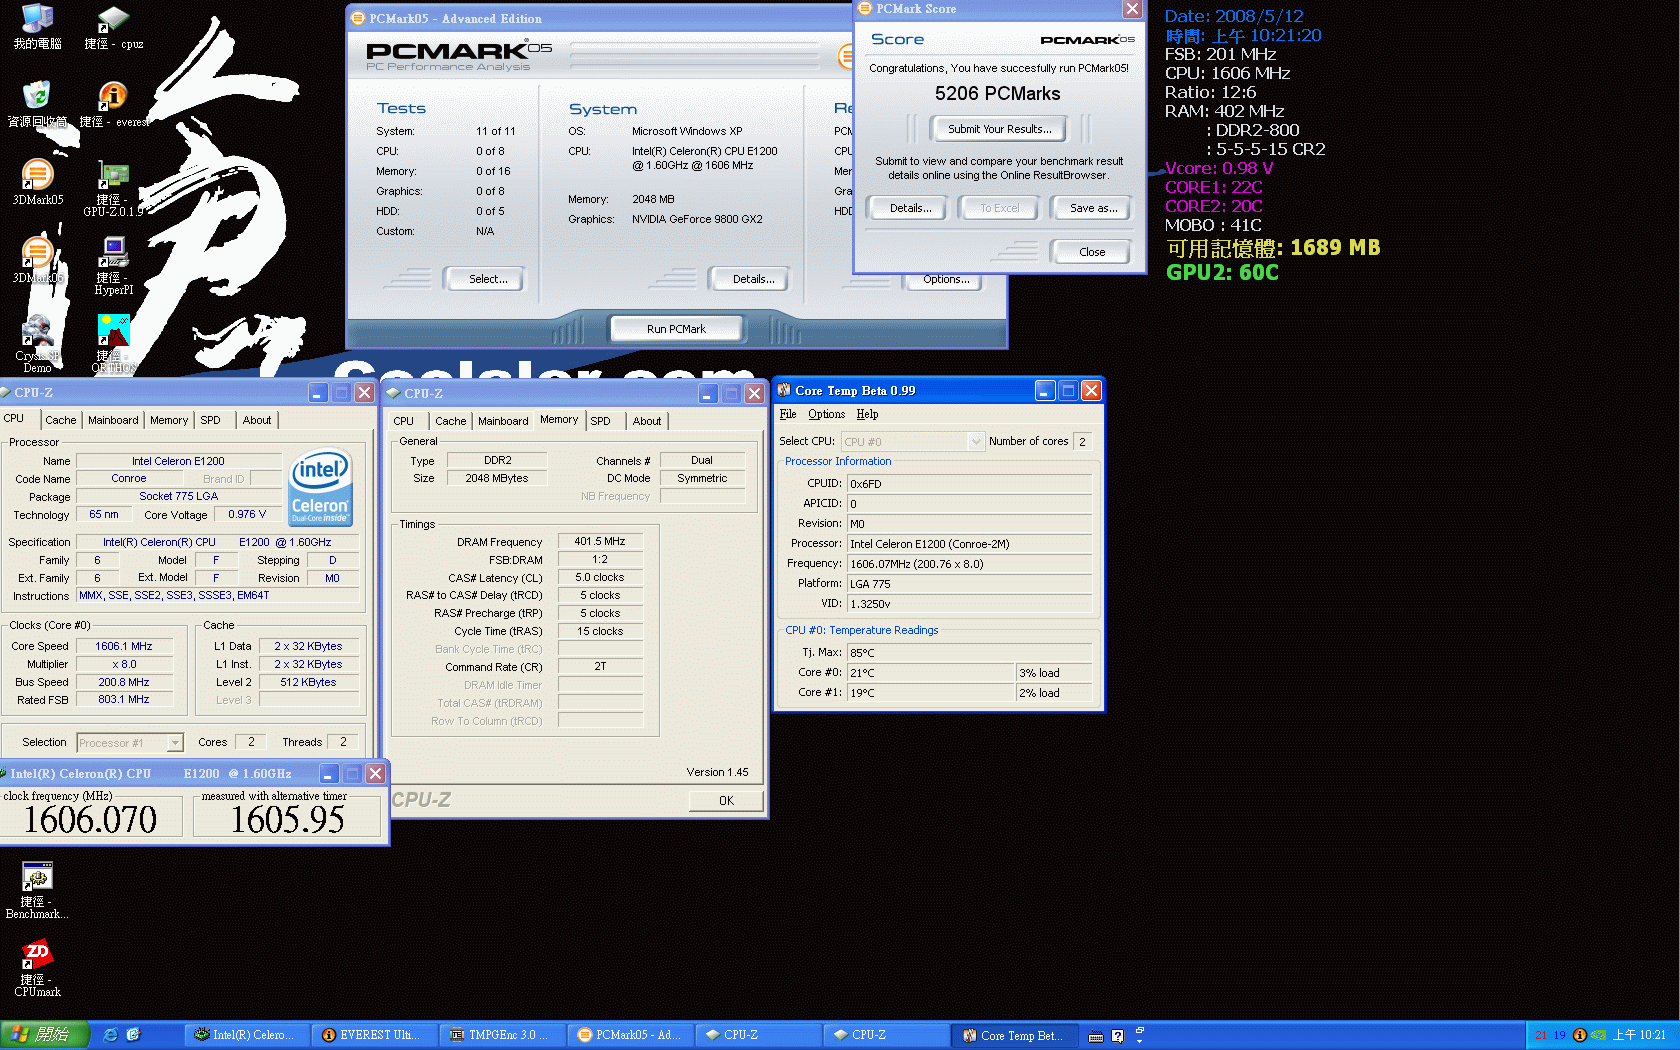This screenshot has height=1050, width=1680.
Task: Click the 5206 PCMarks score text
Action: pos(997,94)
